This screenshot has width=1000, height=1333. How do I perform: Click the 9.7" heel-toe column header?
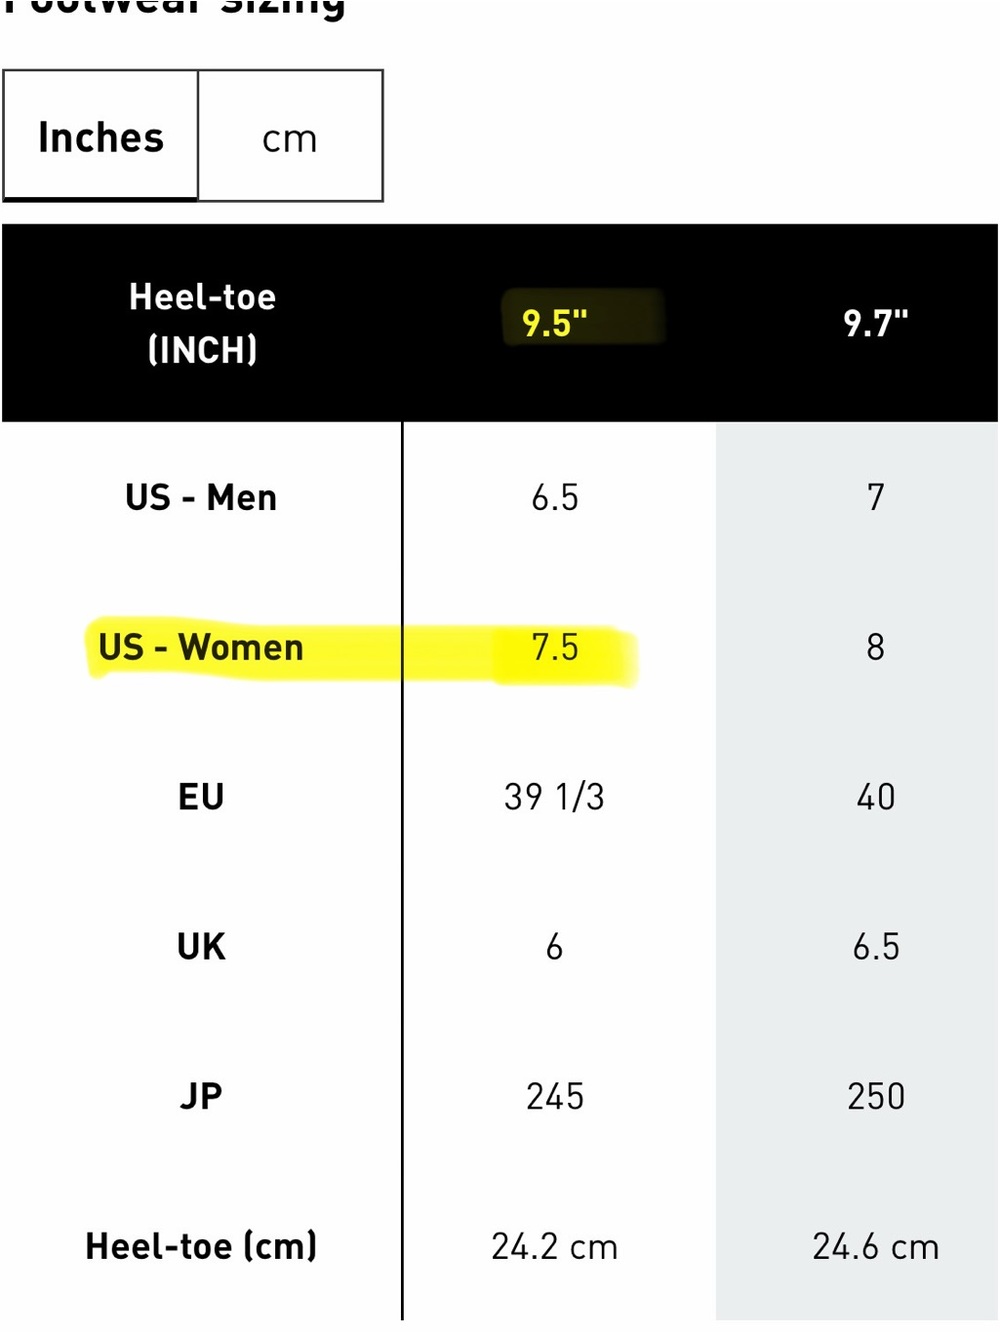point(876,323)
